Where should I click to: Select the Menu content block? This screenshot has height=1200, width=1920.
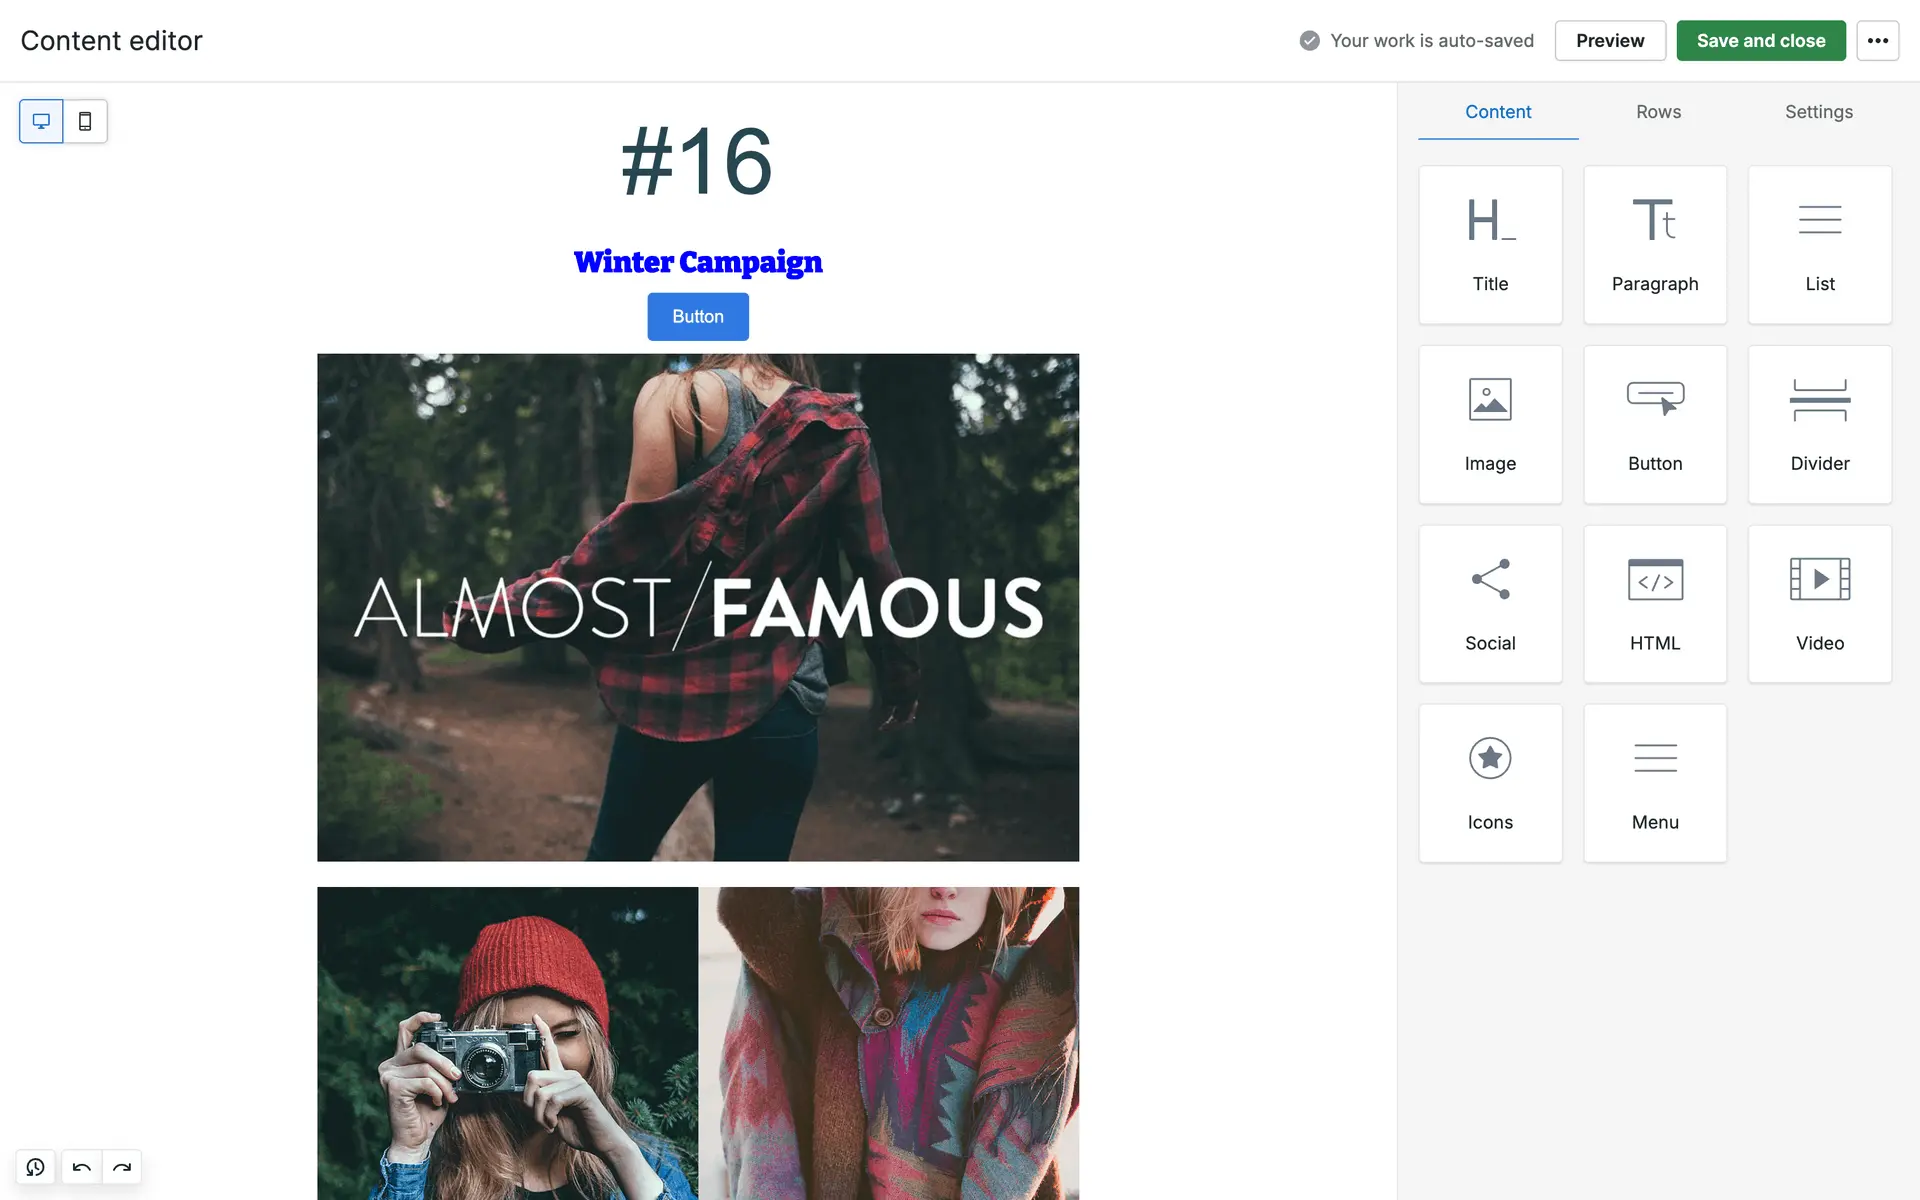pos(1655,783)
